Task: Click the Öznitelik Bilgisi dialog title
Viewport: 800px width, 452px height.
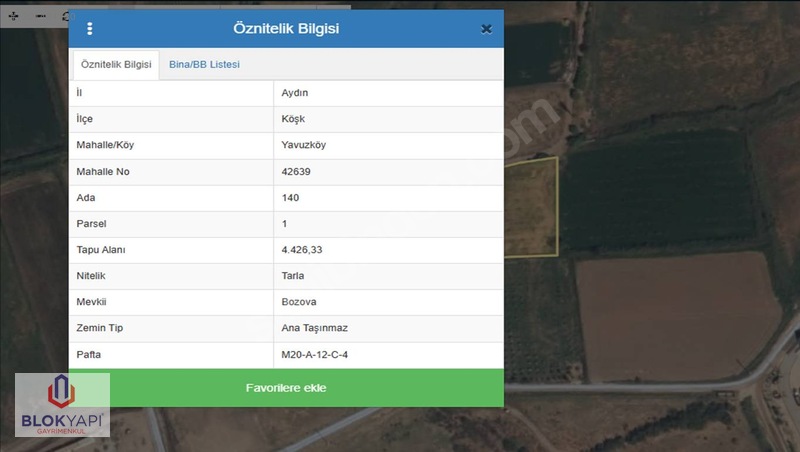Action: 286,29
